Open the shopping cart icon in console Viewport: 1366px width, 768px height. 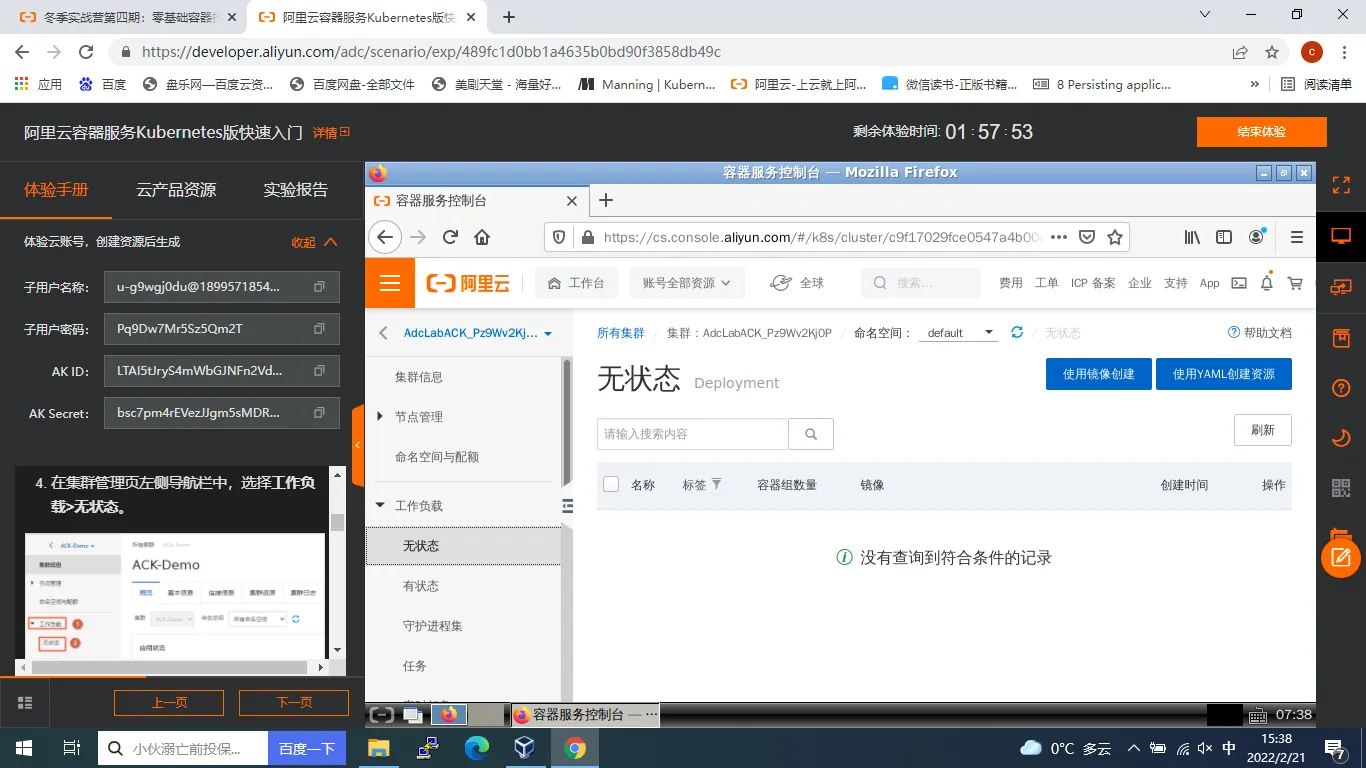pos(1295,283)
